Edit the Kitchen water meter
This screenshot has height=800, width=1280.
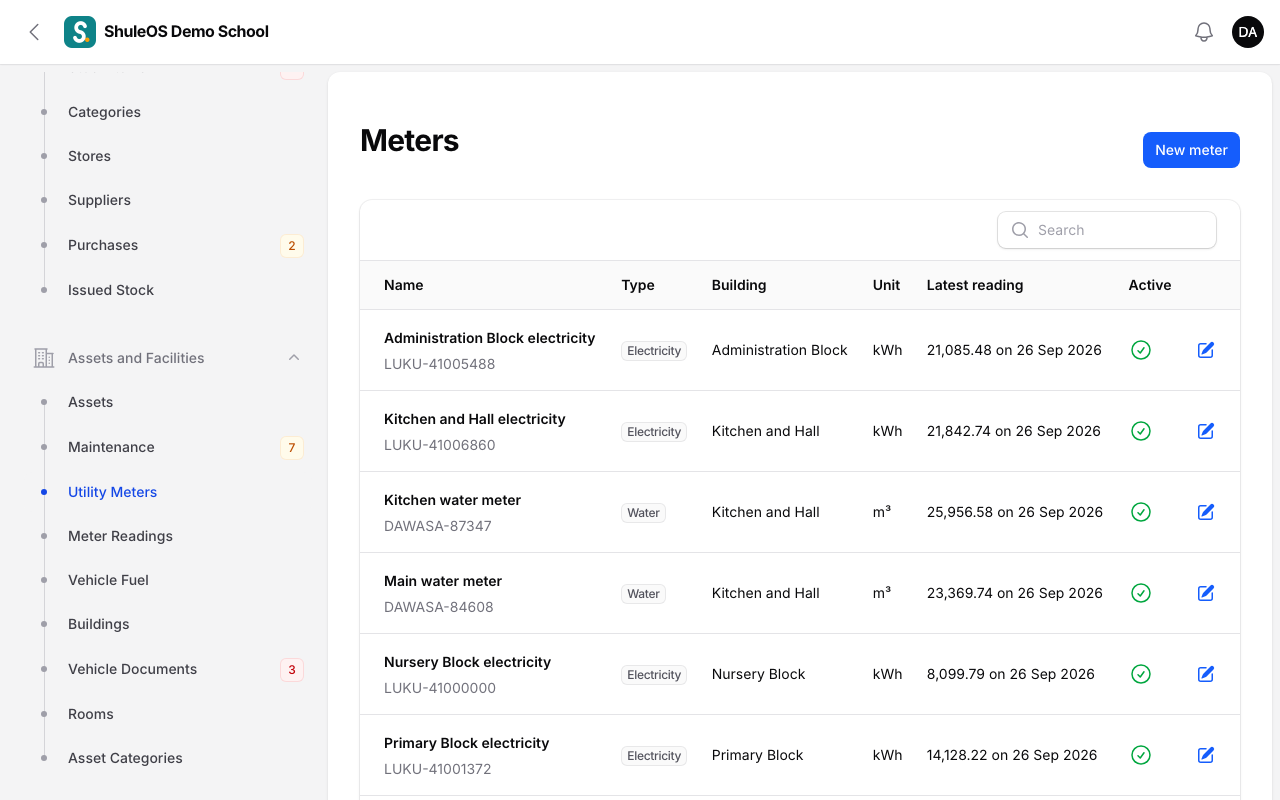tap(1206, 512)
